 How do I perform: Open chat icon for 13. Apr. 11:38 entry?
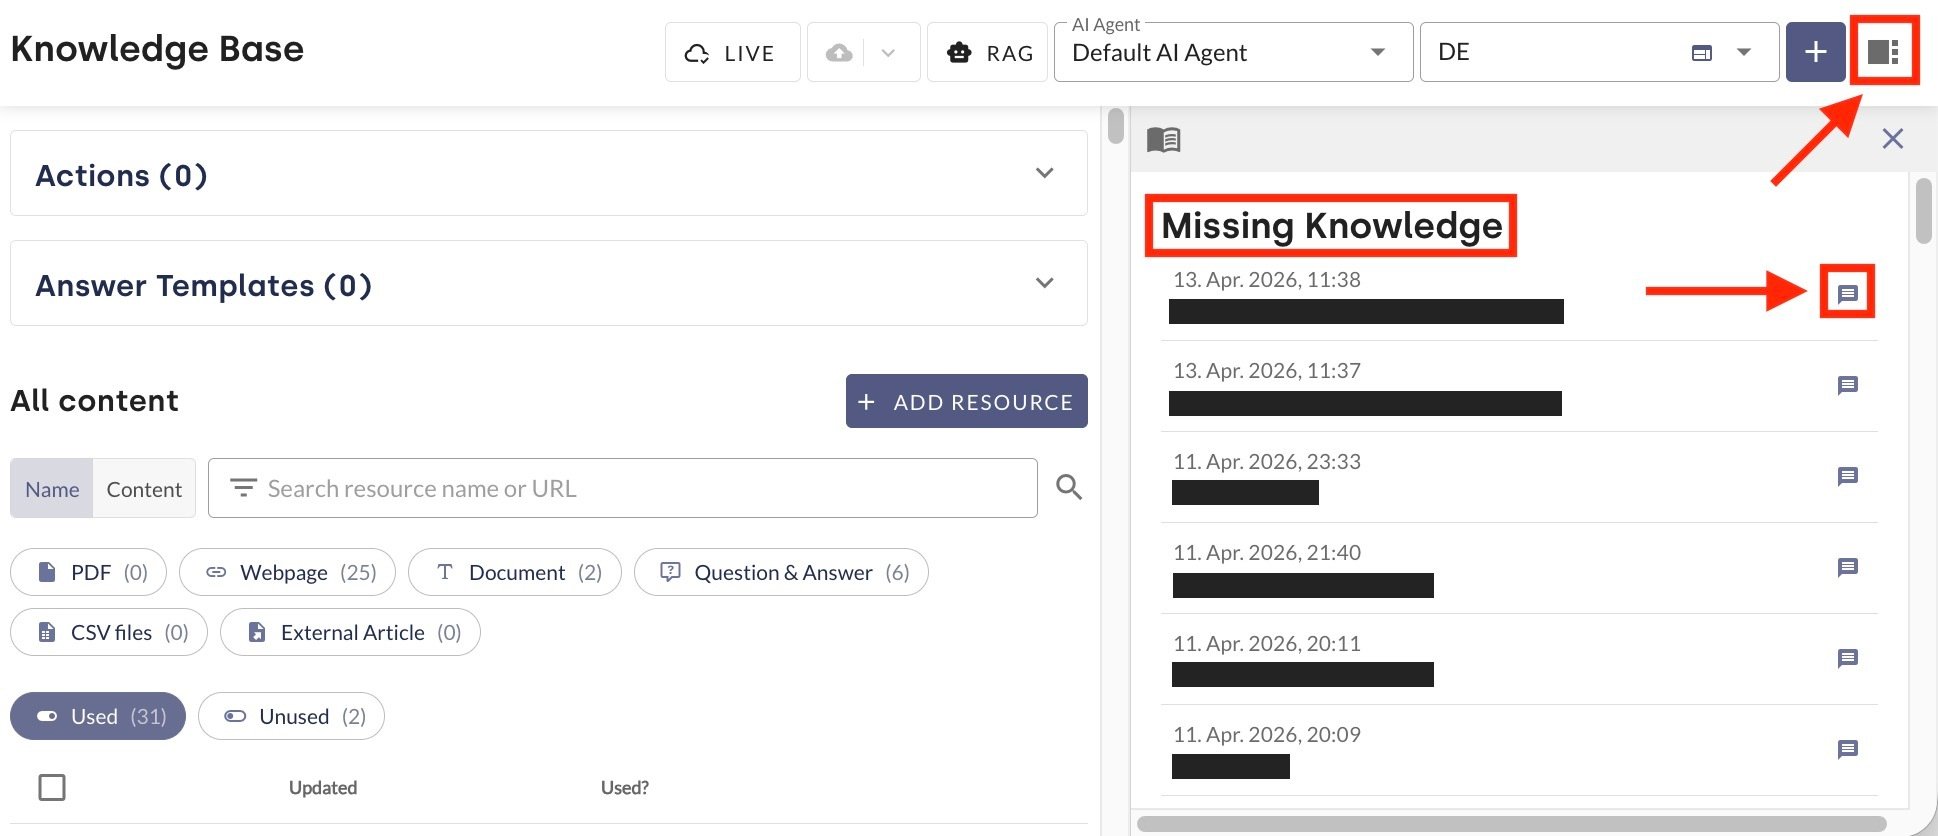pos(1847,293)
